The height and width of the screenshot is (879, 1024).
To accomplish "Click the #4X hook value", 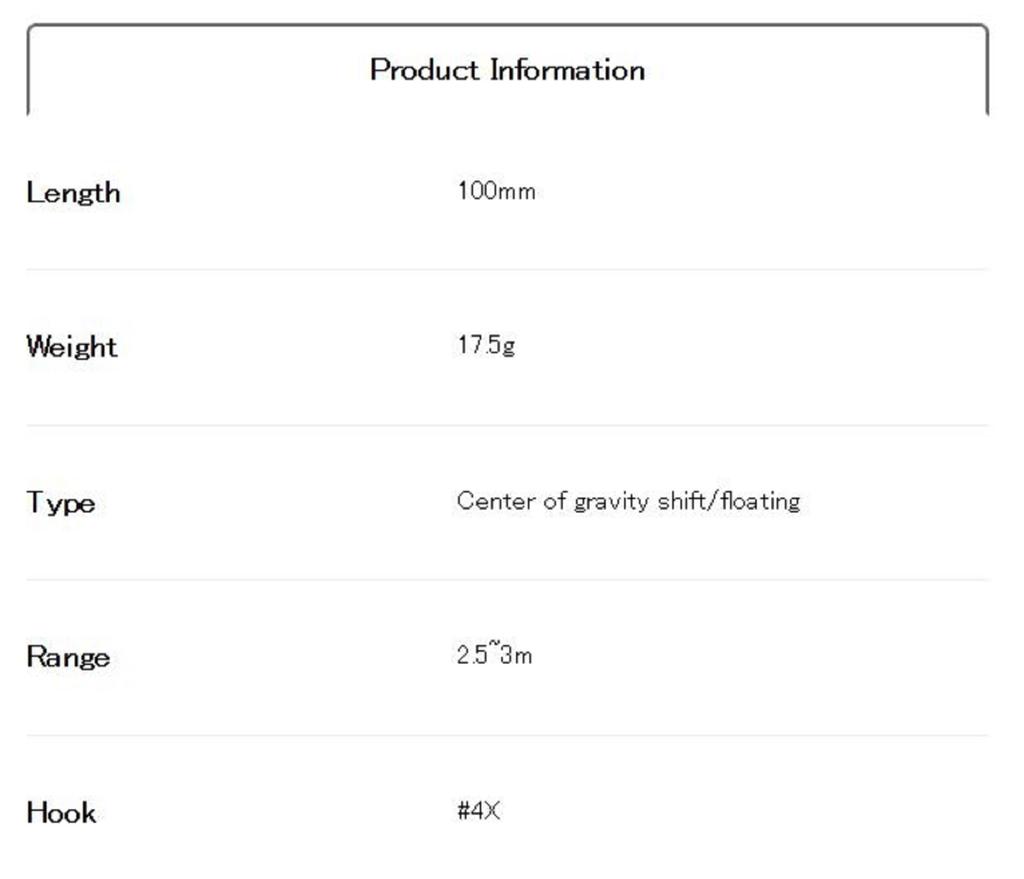I will (x=478, y=811).
